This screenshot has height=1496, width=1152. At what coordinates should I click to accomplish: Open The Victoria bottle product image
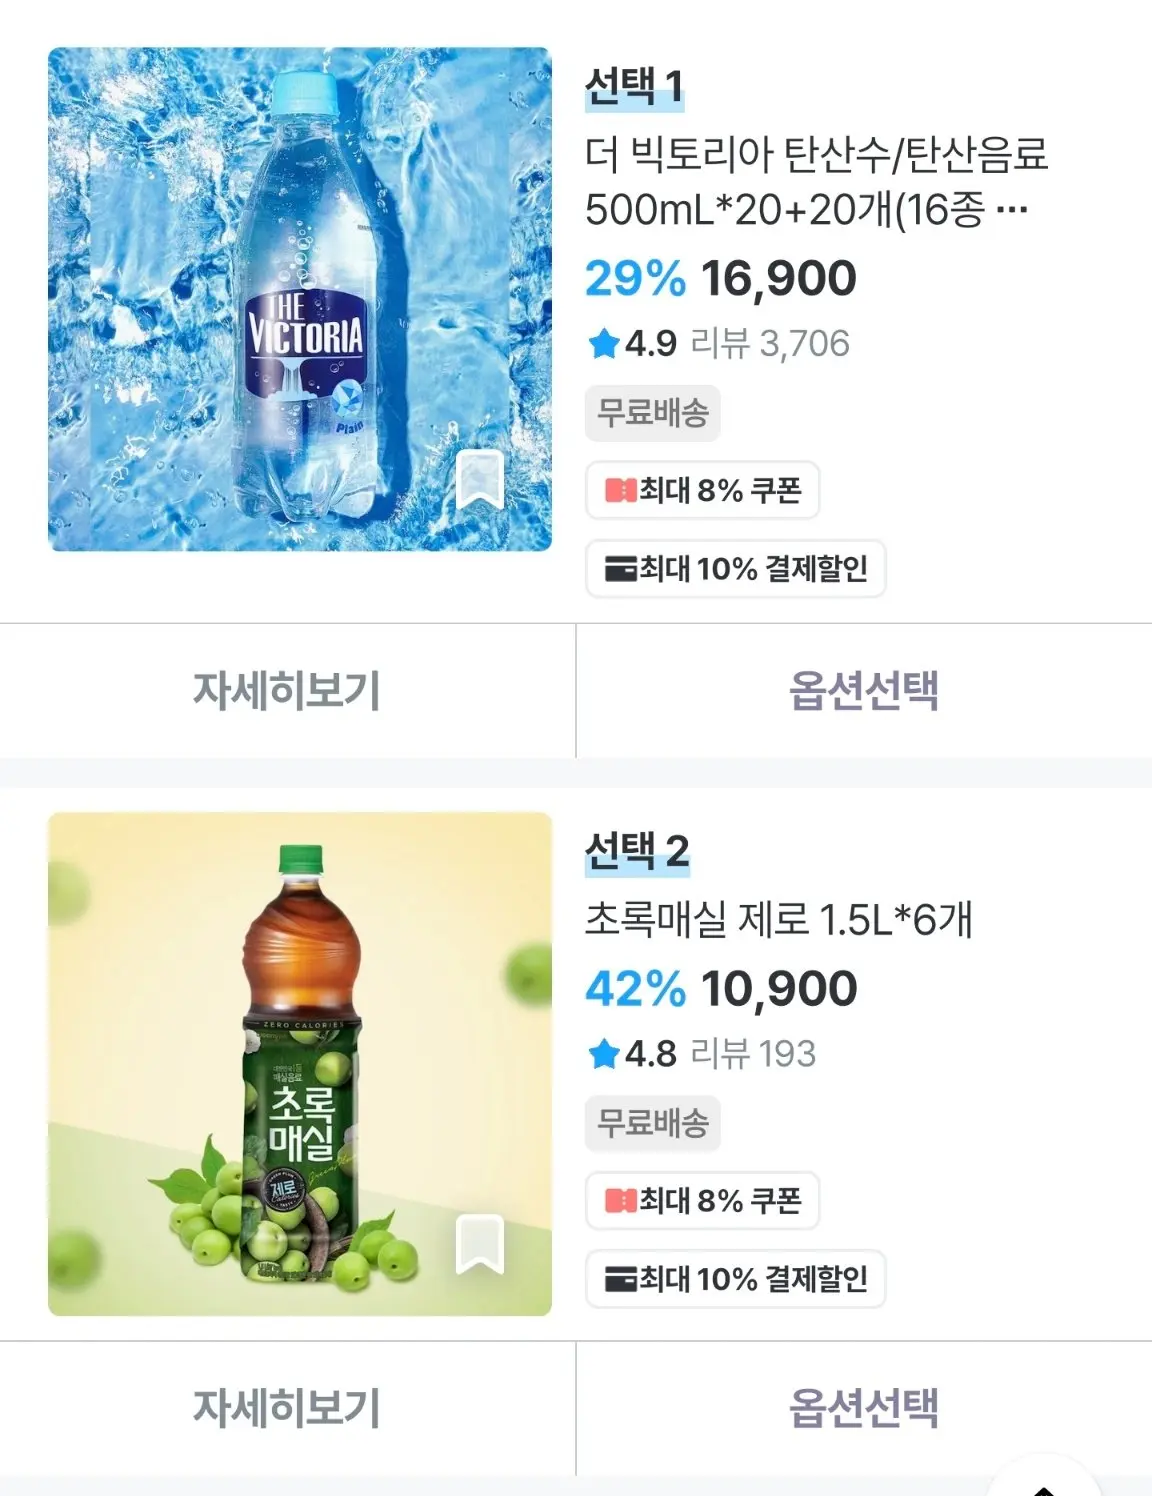[x=299, y=299]
